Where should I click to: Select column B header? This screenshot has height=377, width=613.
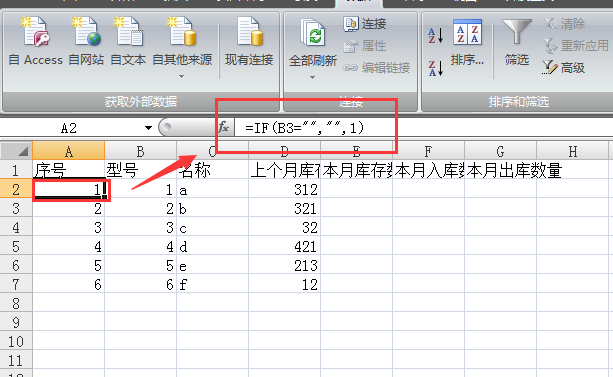click(x=140, y=151)
